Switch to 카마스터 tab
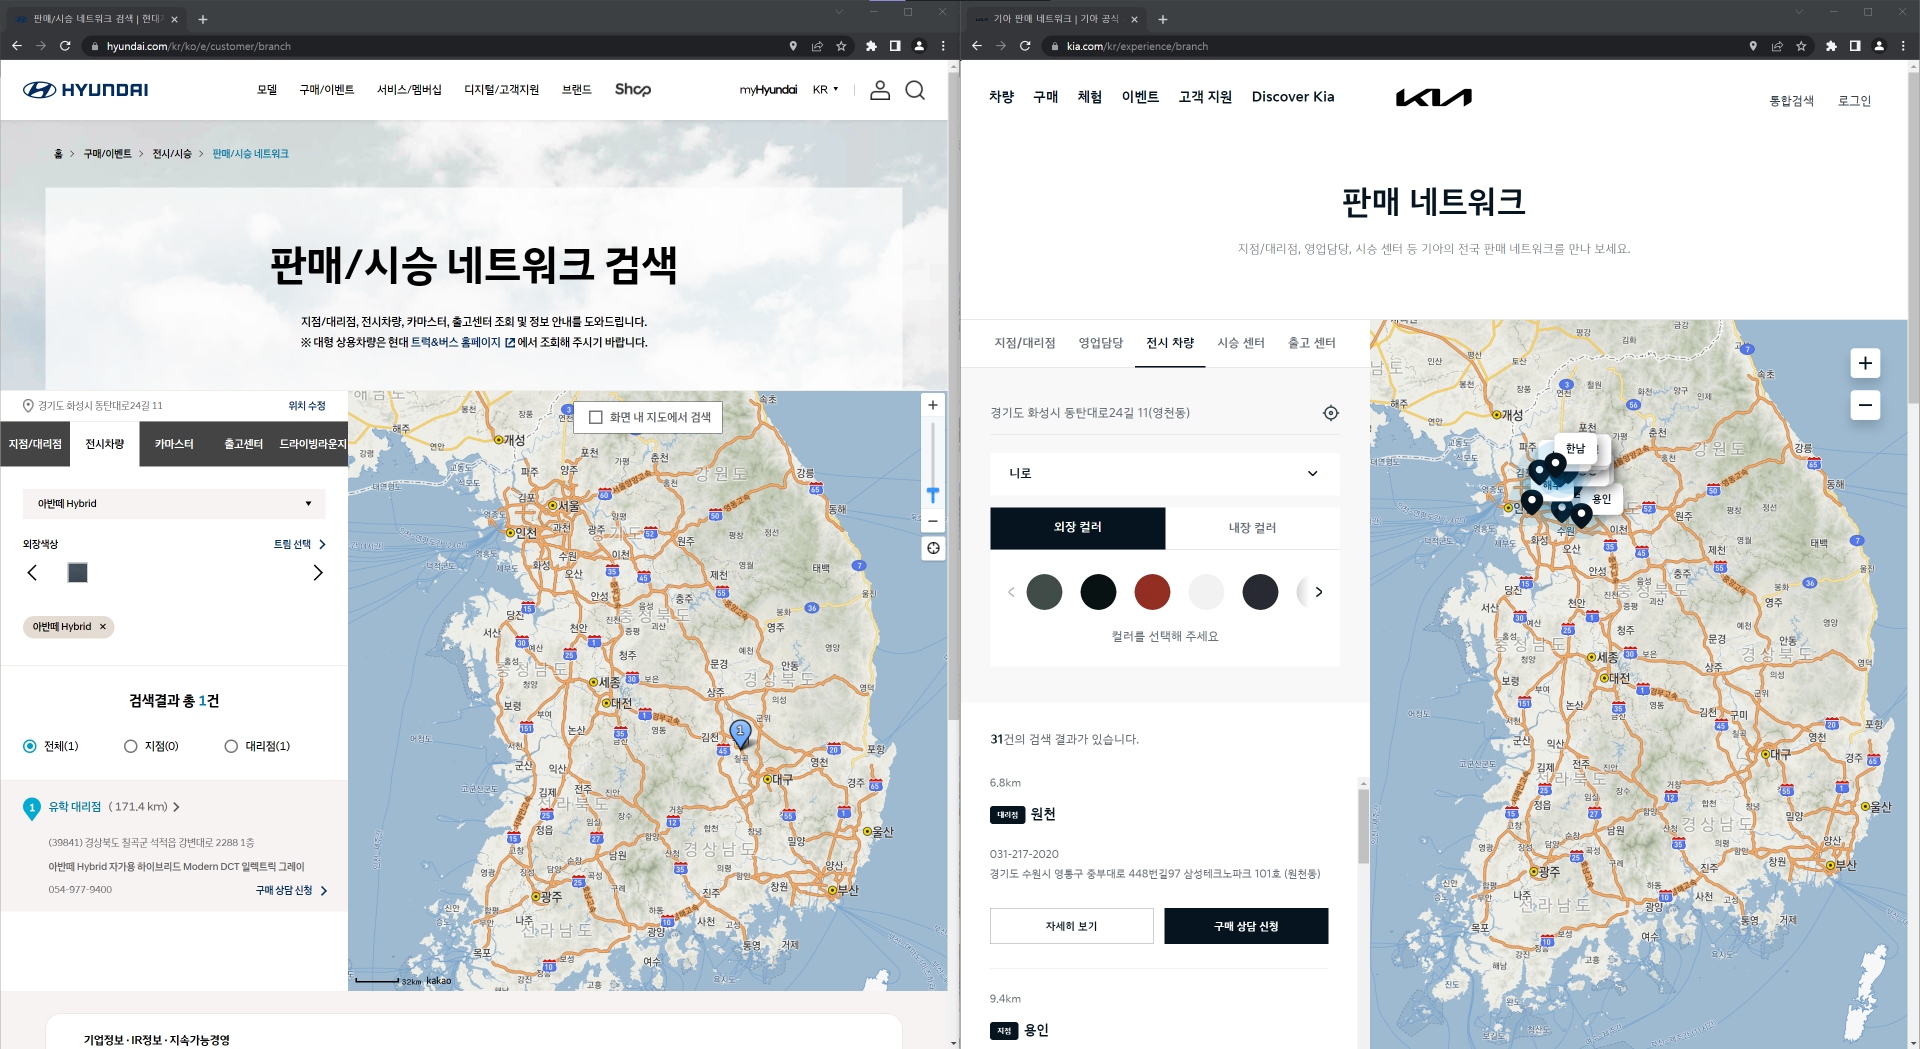Image resolution: width=1920 pixels, height=1049 pixels. click(x=174, y=444)
